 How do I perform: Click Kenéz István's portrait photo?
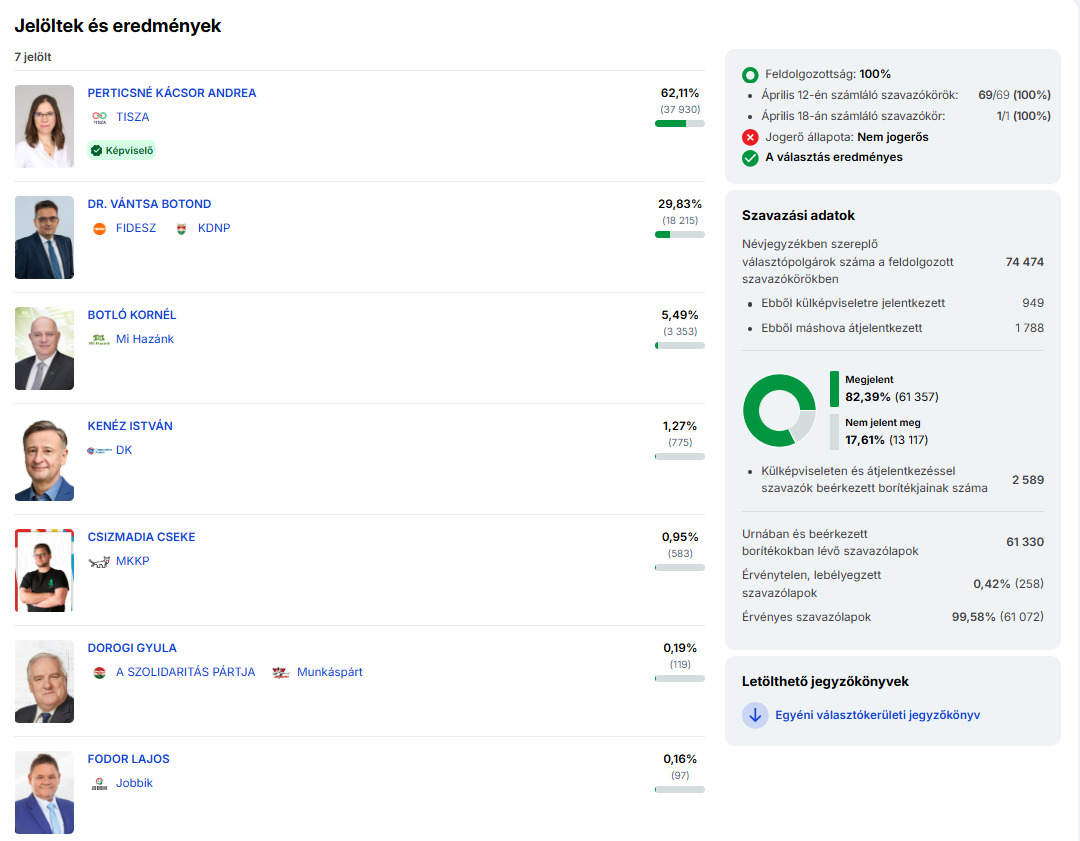44,459
